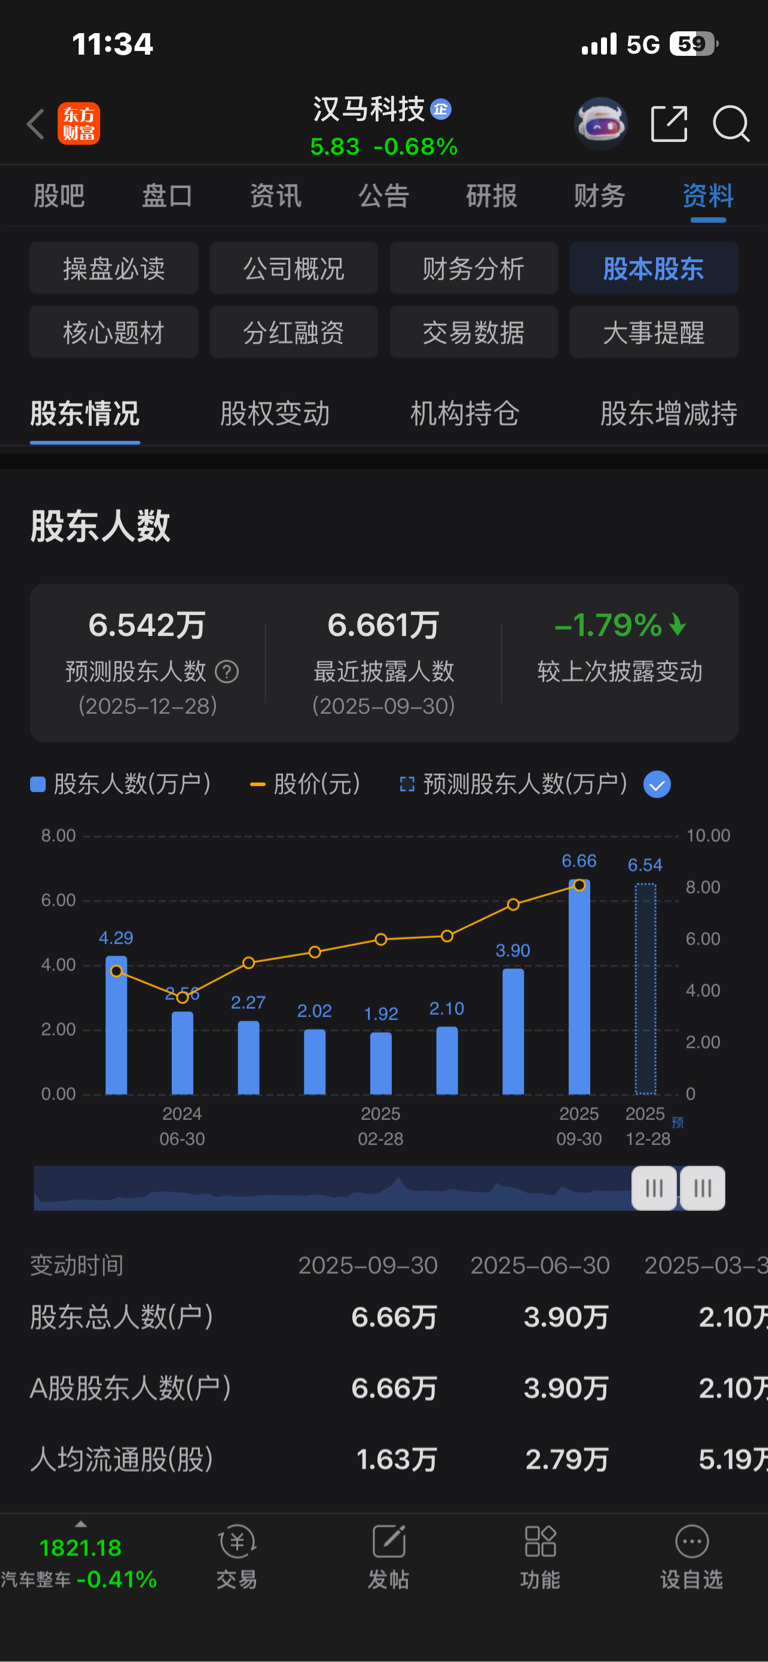Image resolution: width=768 pixels, height=1662 pixels.
Task: Tap the 功能 grid icon
Action: click(540, 1542)
